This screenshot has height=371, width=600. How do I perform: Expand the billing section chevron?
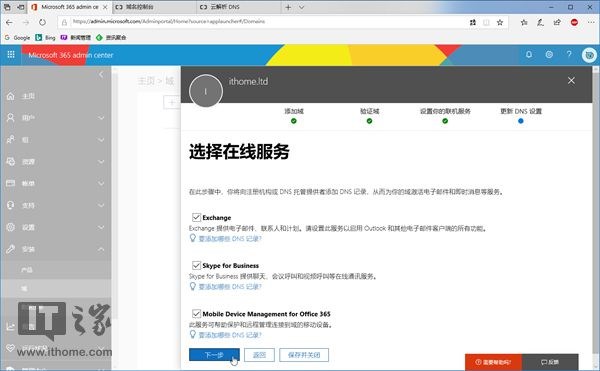pos(101,184)
